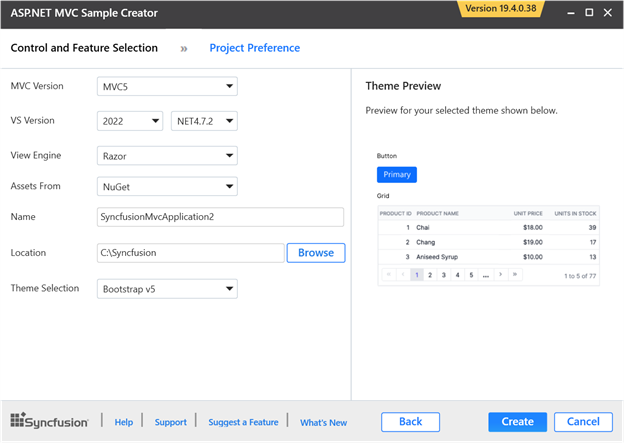
Task: Click the Back button
Action: (x=410, y=422)
